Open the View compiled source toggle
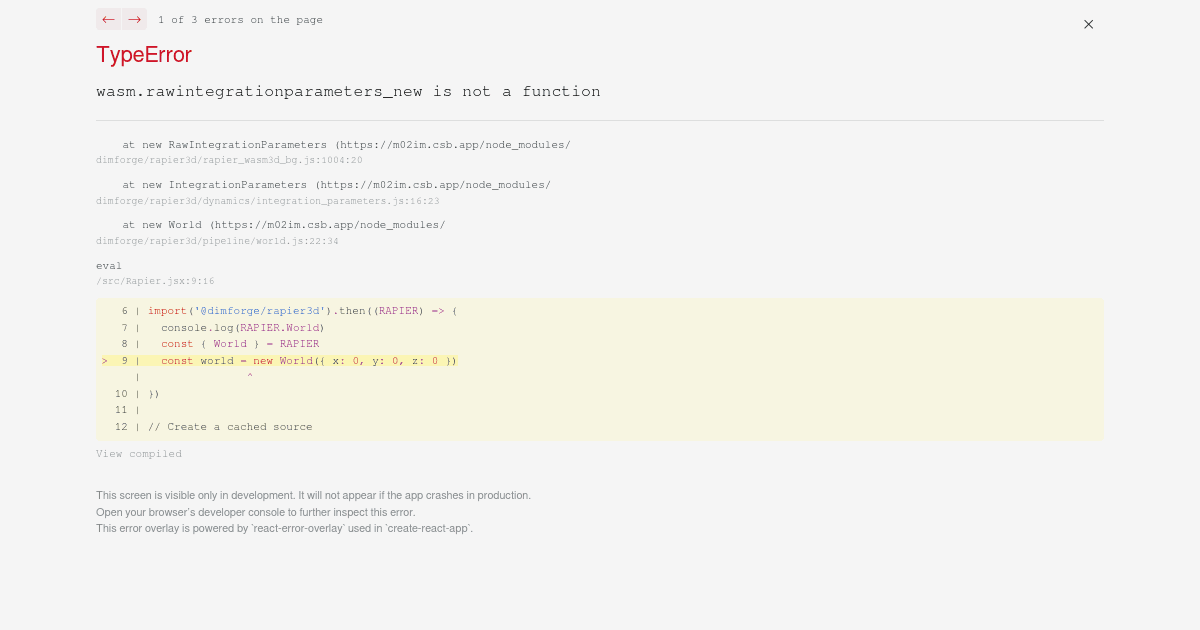Image resolution: width=1200 pixels, height=630 pixels. [139, 453]
